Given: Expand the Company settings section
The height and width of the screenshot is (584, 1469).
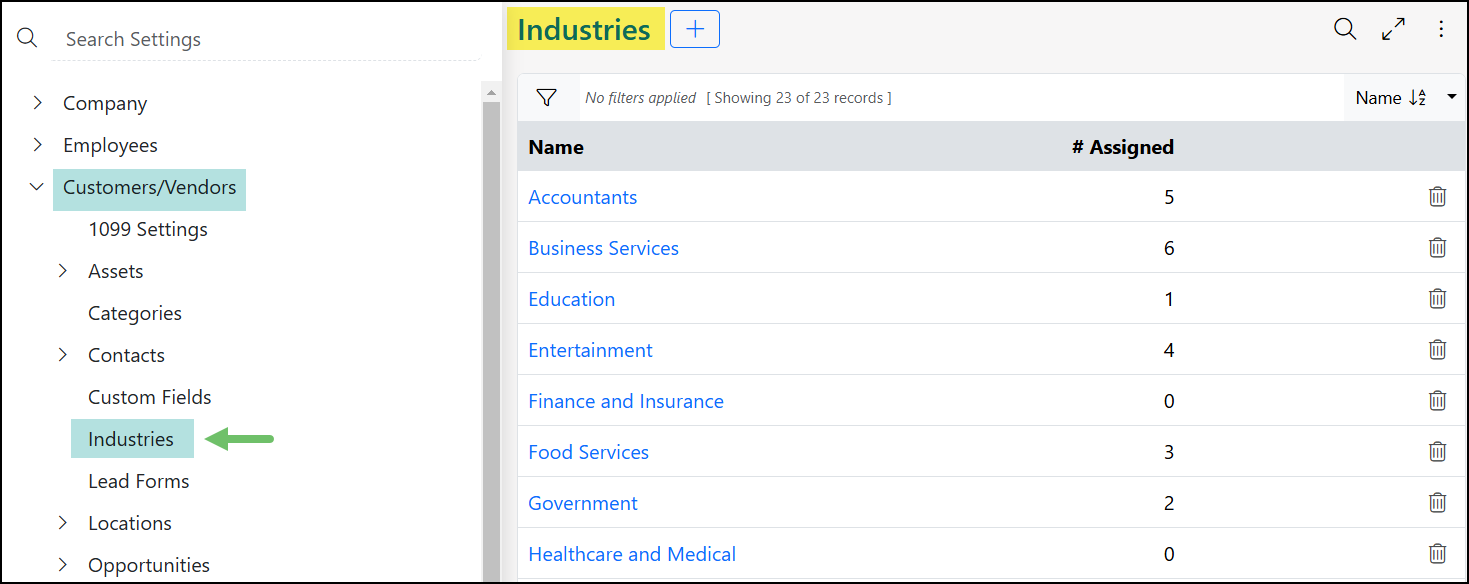Looking at the screenshot, I should 37,102.
